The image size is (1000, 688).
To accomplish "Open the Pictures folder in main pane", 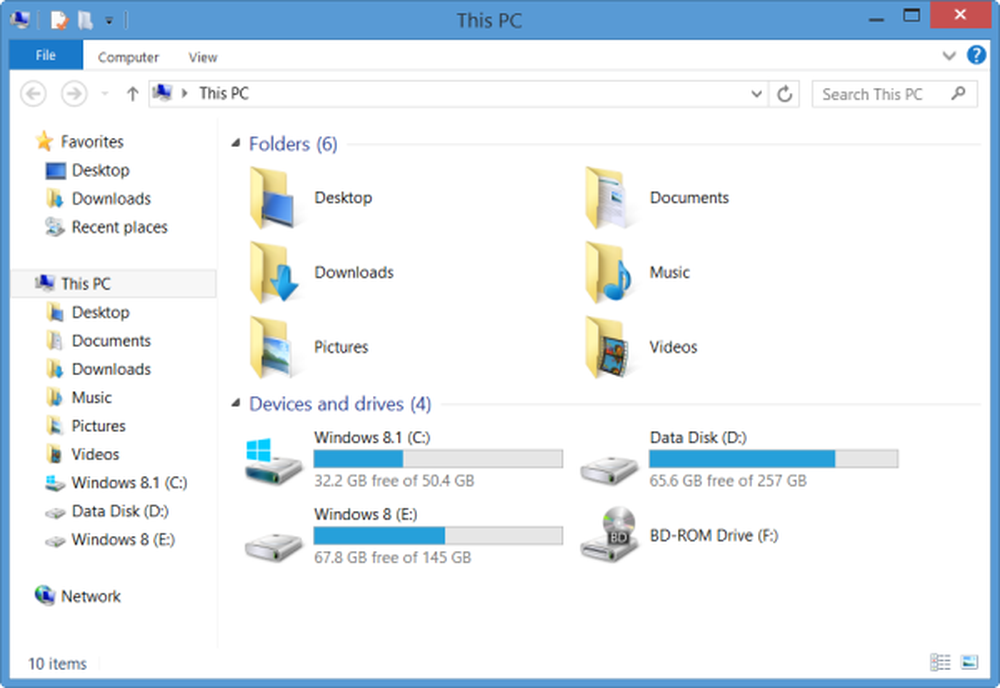I will coord(272,347).
